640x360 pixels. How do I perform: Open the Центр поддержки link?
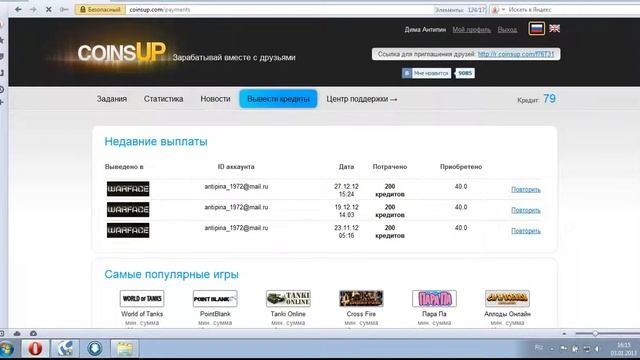pos(362,99)
